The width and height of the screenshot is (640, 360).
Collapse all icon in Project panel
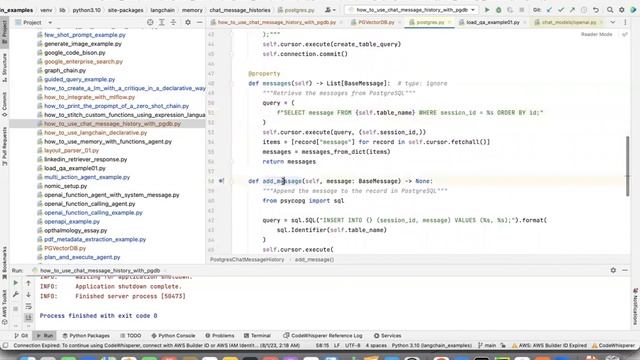tap(173, 22)
